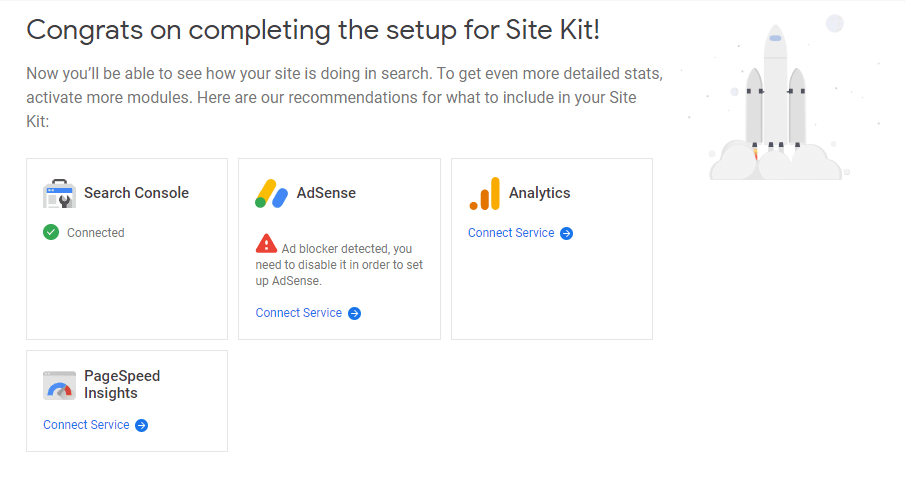
Task: Select the Search Console heading
Action: [136, 193]
